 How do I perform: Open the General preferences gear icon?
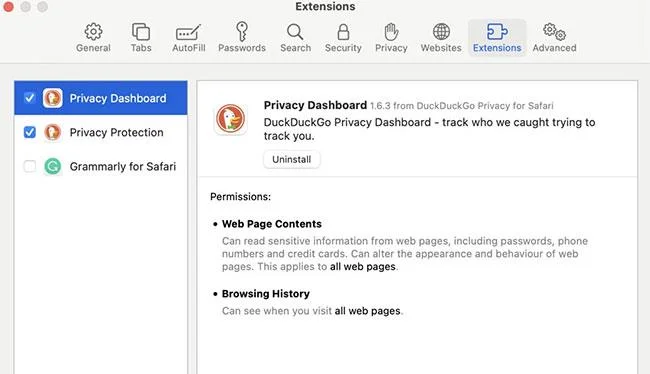[x=93, y=32]
